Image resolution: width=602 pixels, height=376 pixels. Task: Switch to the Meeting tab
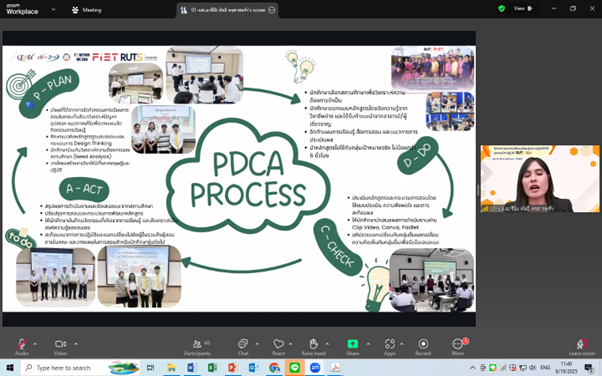(87, 10)
